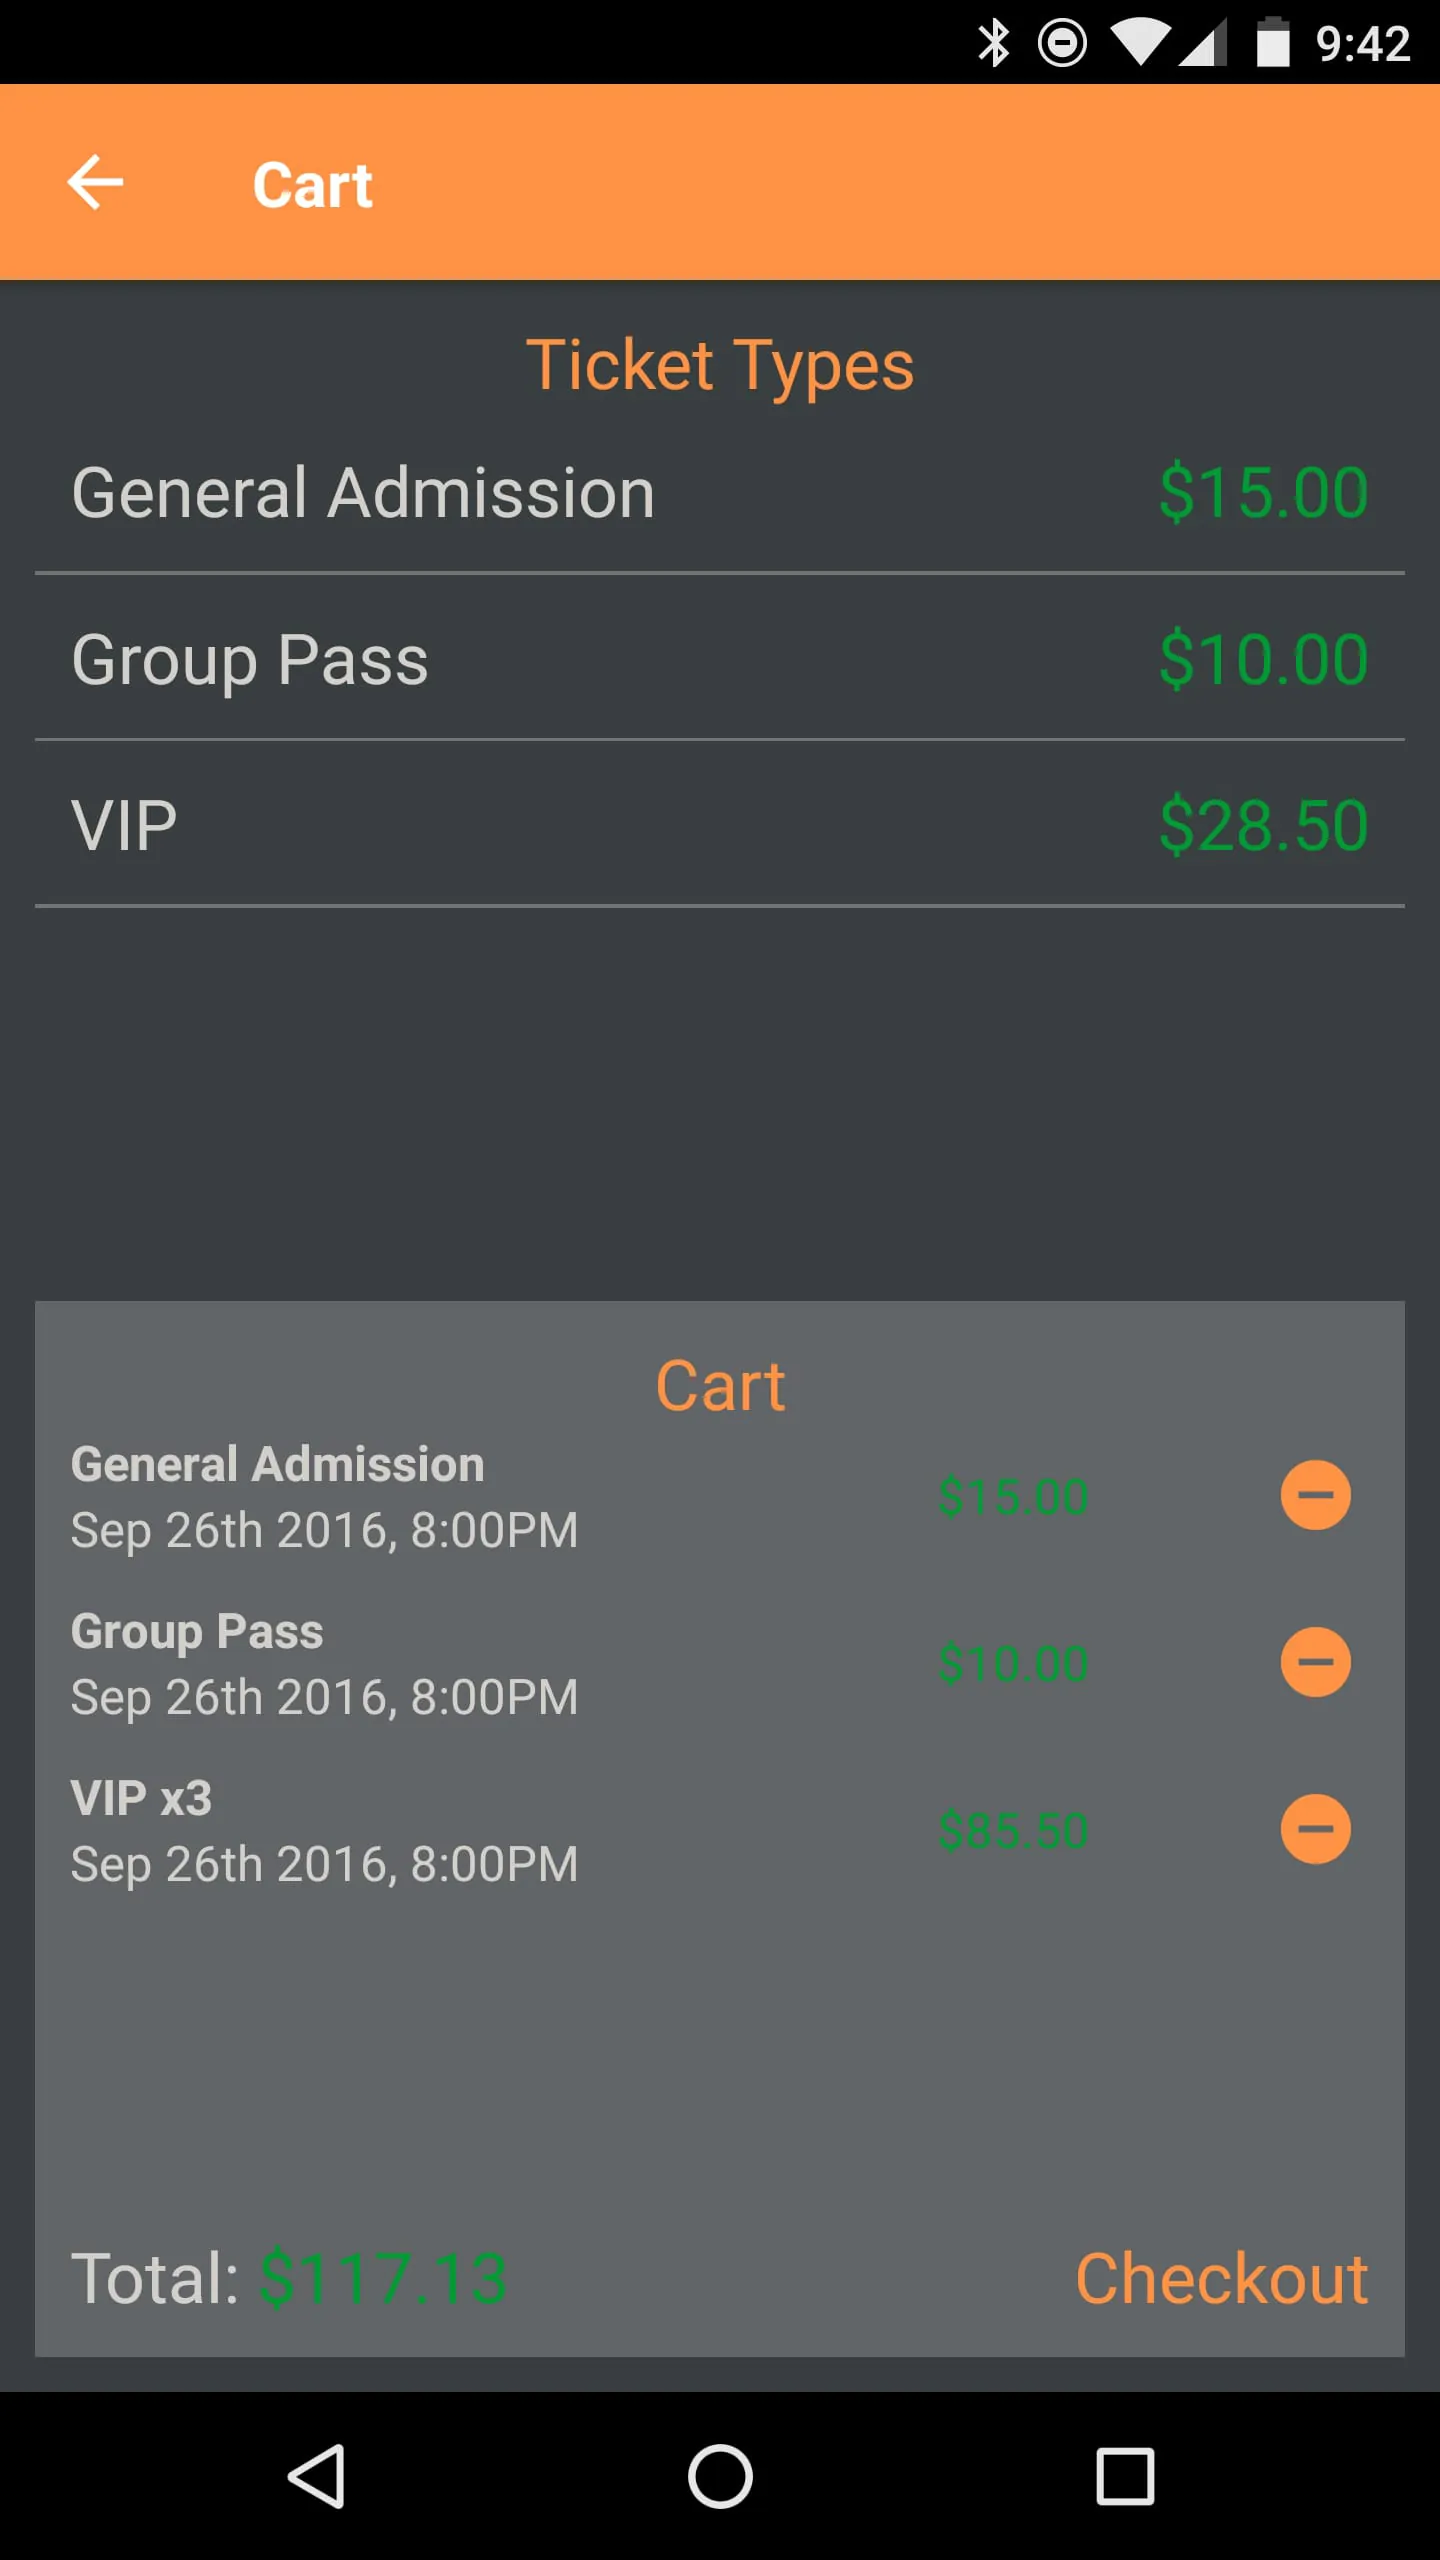Open the recent apps overview
The width and height of the screenshot is (1440, 2560).
coord(1125,2476)
